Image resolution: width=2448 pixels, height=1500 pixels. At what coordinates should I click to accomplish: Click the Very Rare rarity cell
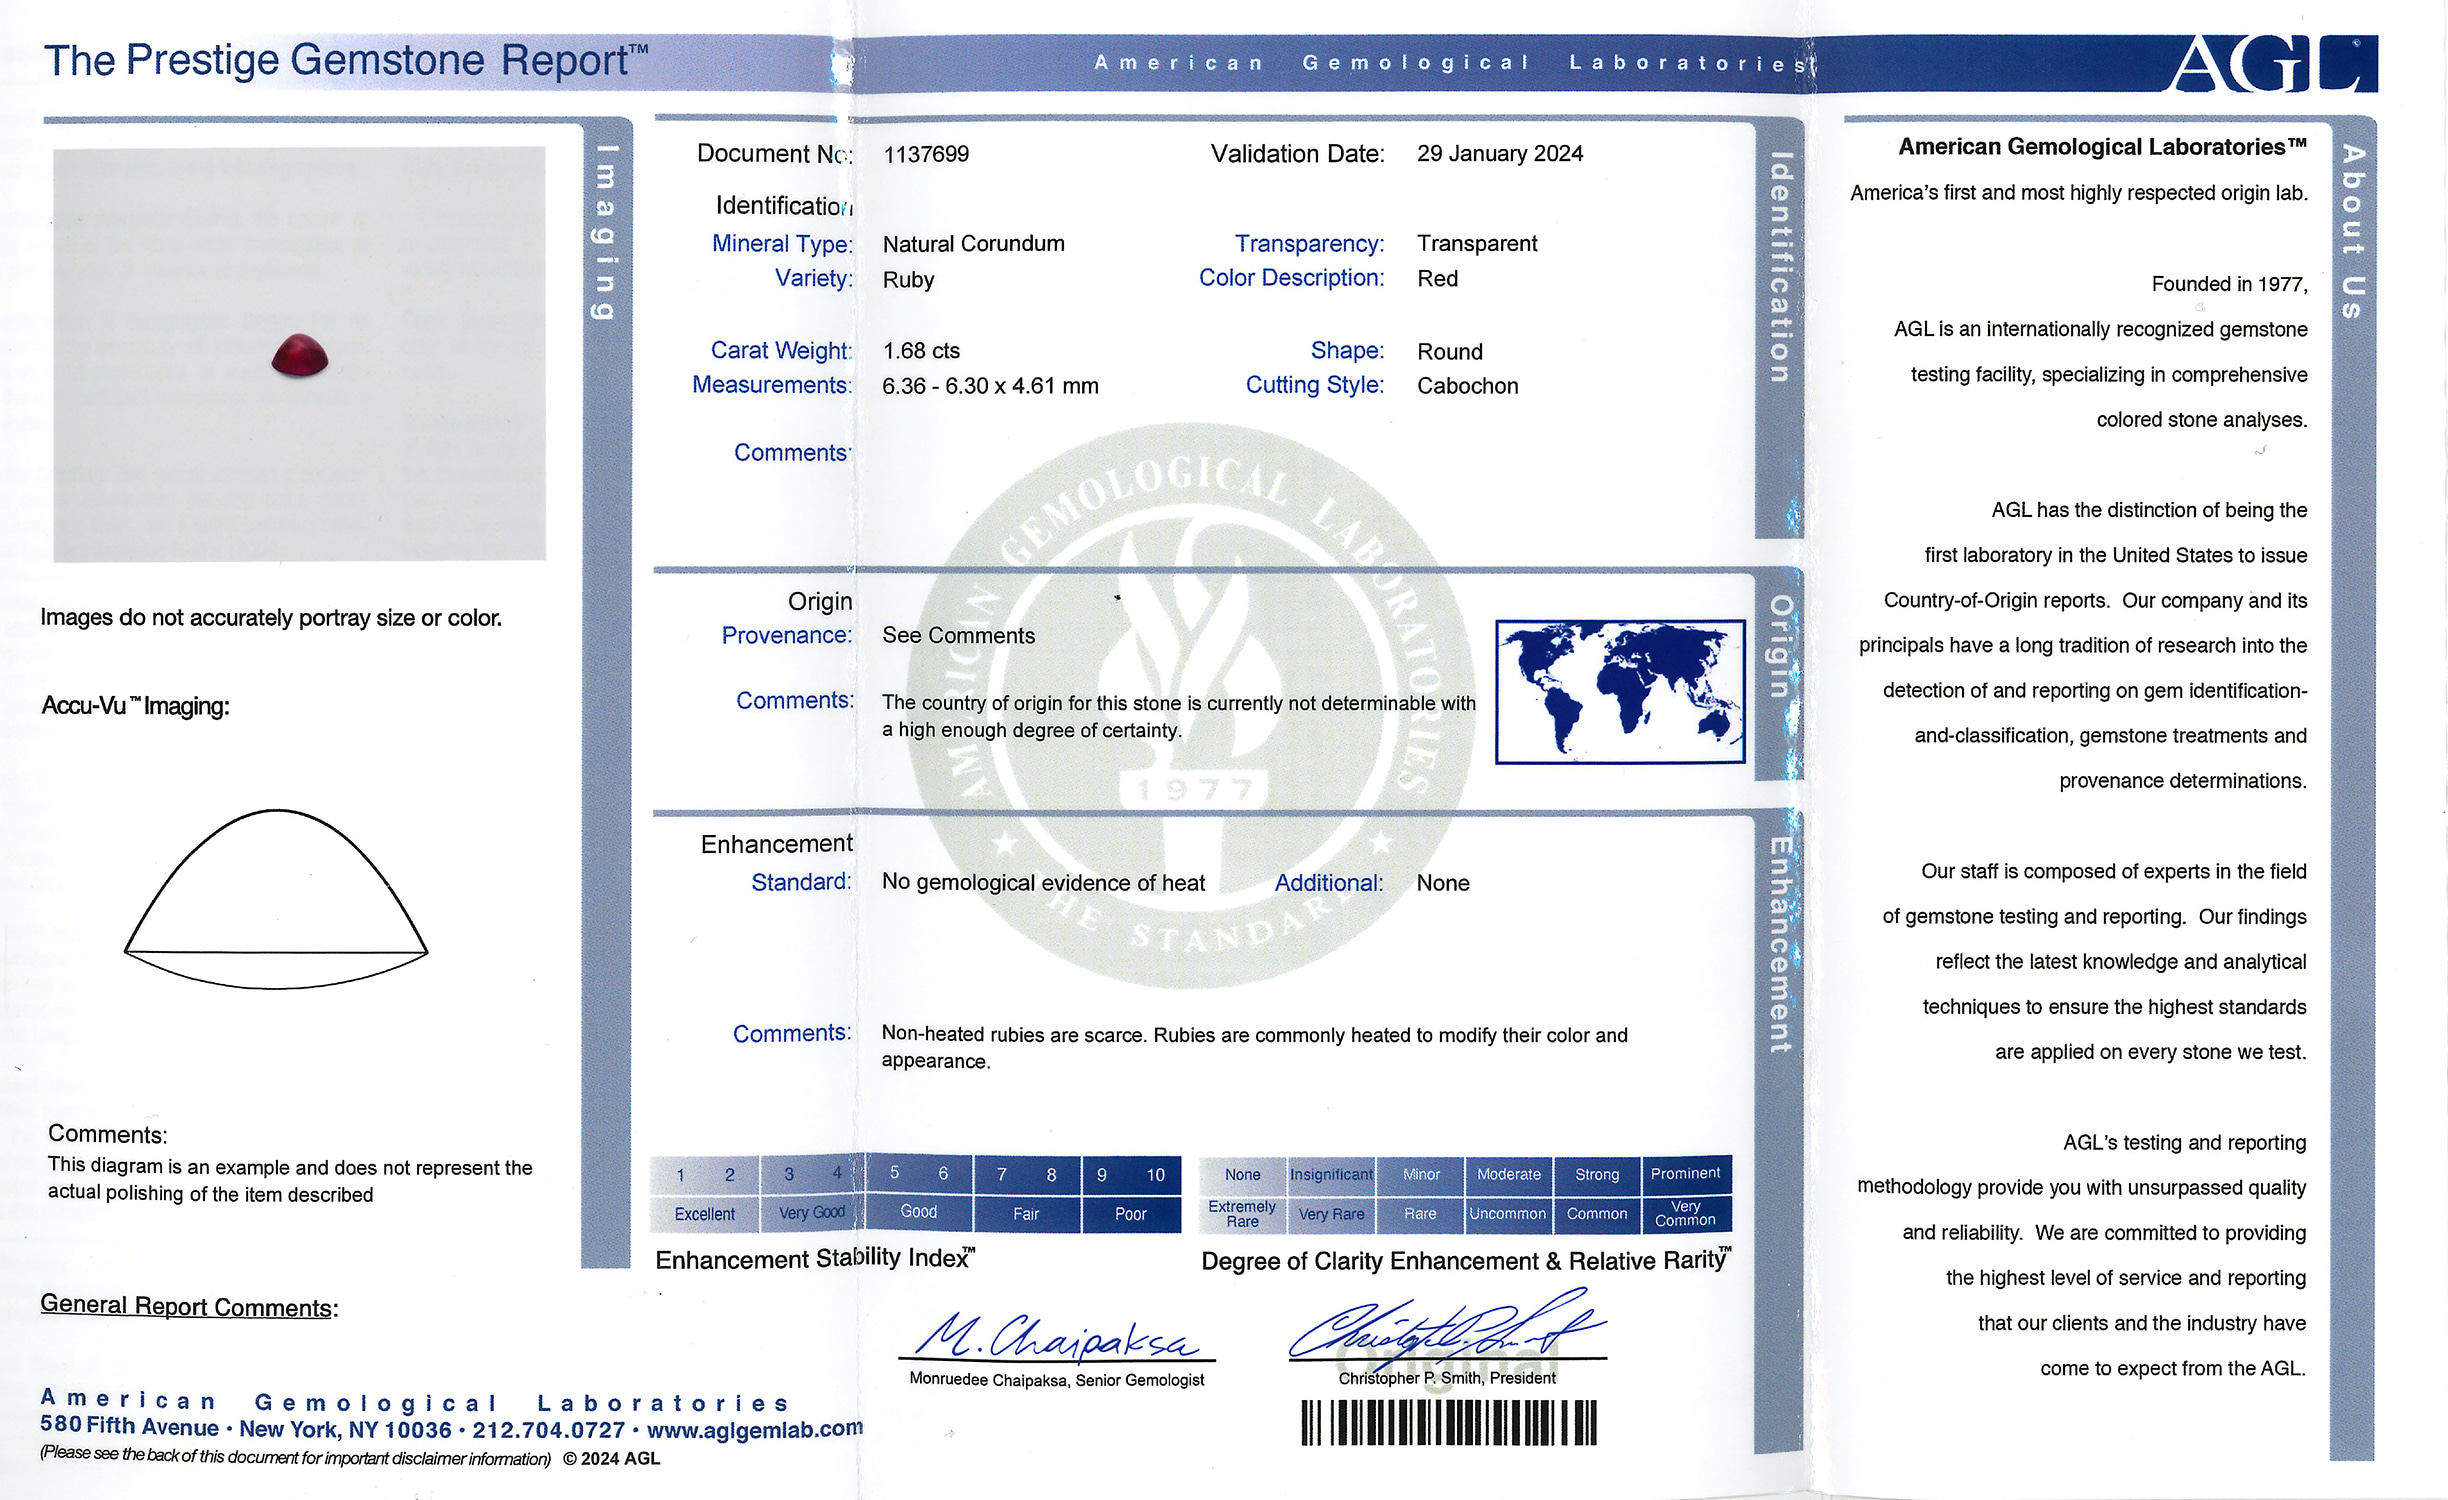pos(1331,1214)
